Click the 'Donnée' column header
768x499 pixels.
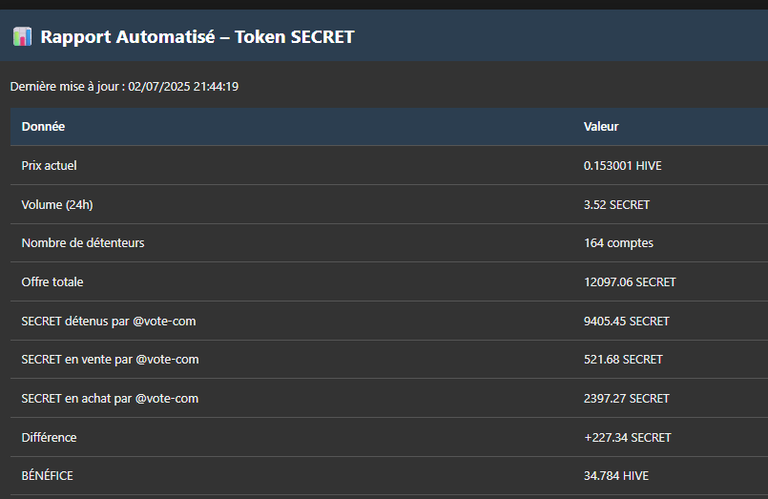pyautogui.click(x=43, y=126)
